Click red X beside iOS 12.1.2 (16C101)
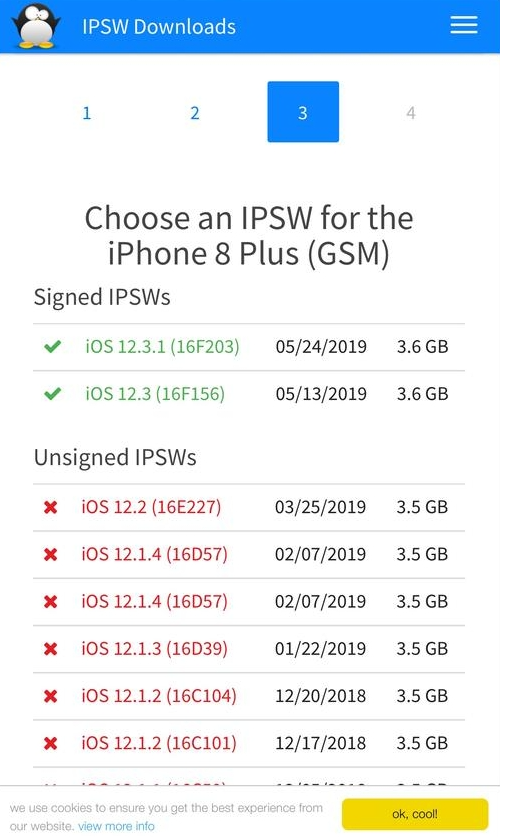The height and width of the screenshot is (837, 508). [x=51, y=744]
